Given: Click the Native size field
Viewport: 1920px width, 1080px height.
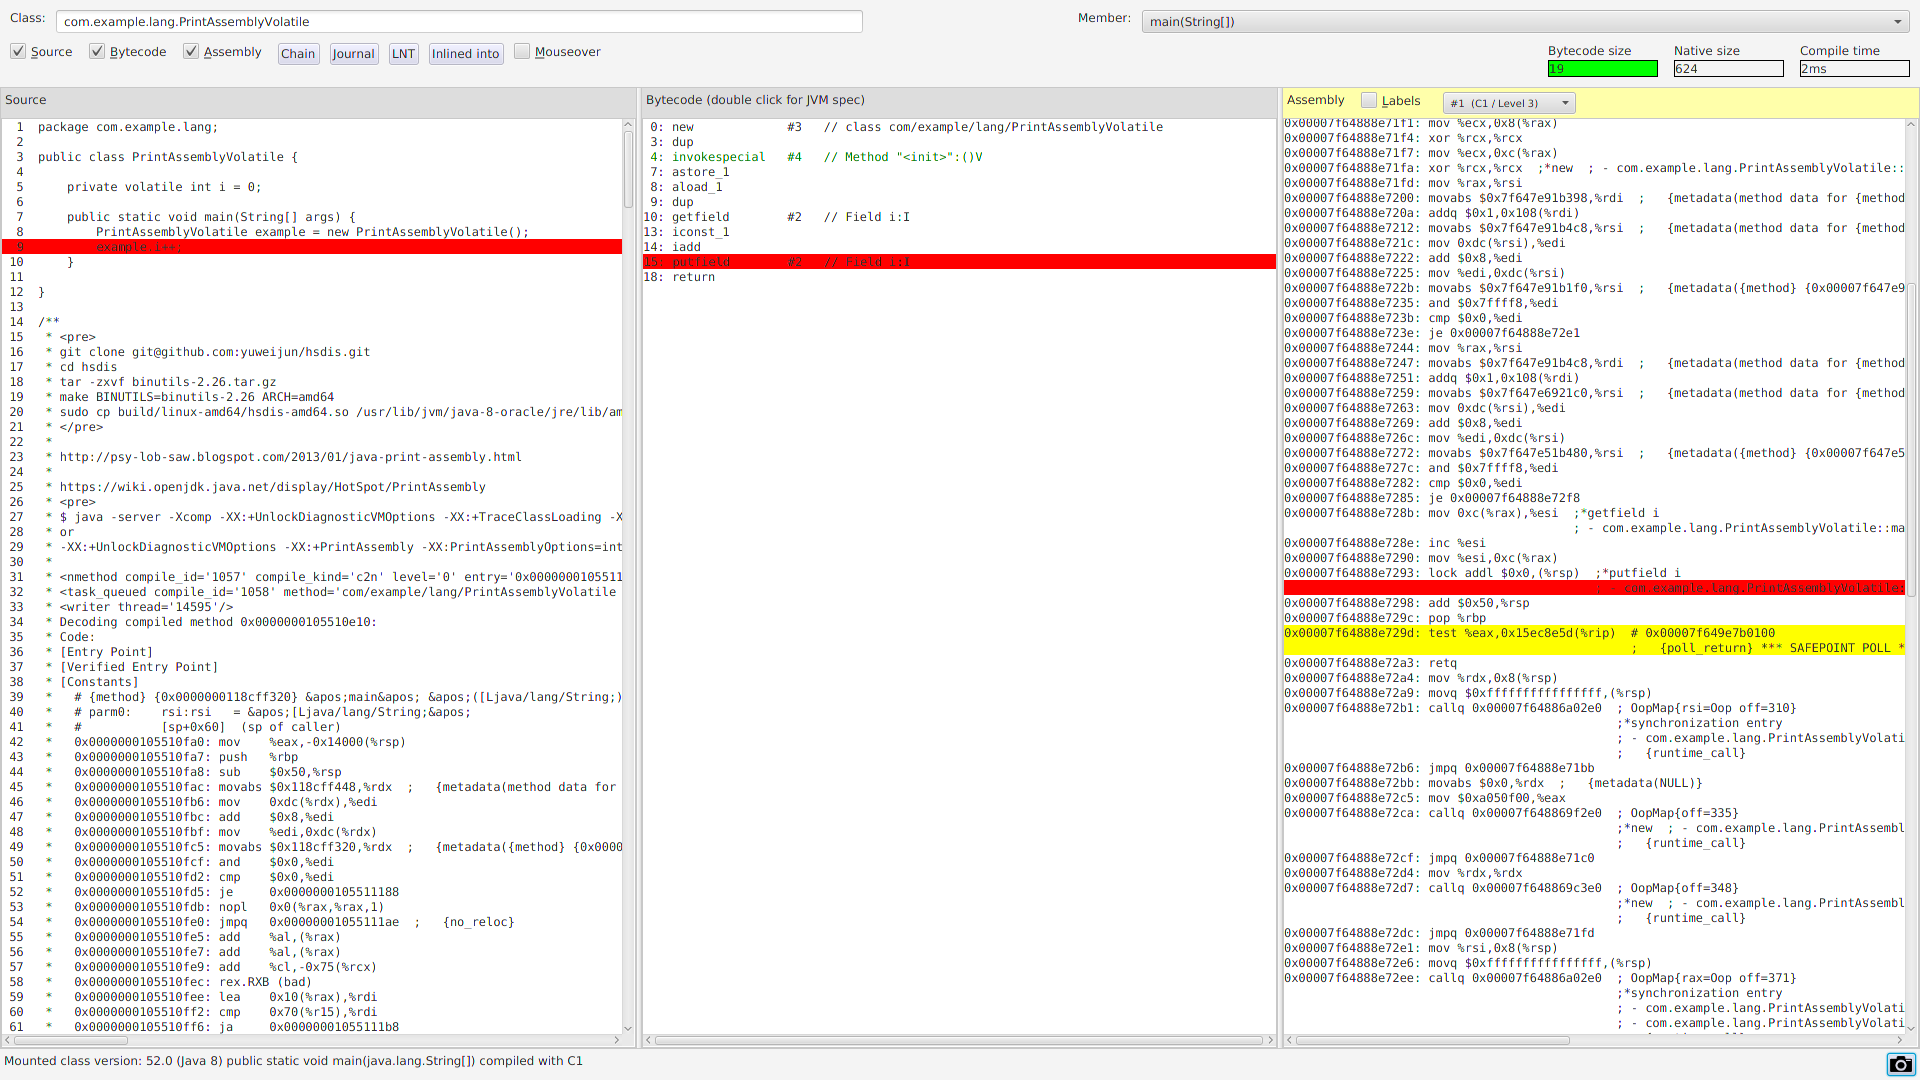Looking at the screenshot, I should 1728,69.
